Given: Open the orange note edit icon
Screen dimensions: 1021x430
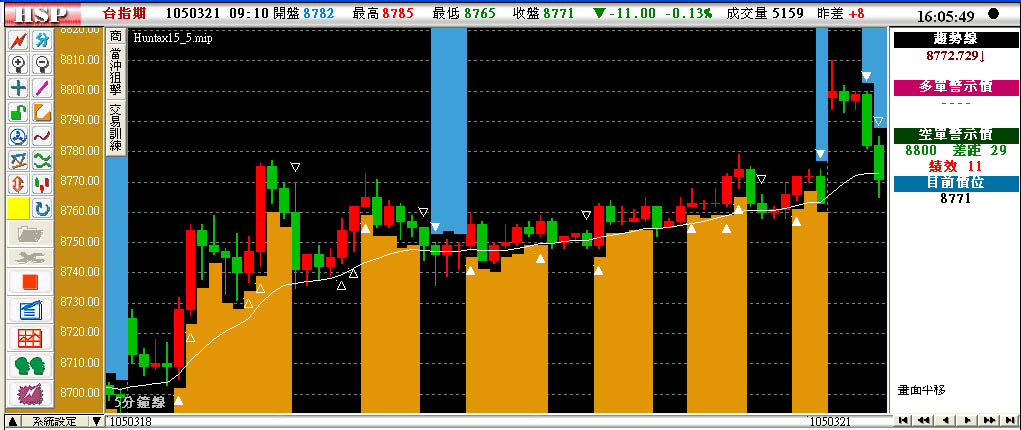Looking at the screenshot, I should 43,113.
